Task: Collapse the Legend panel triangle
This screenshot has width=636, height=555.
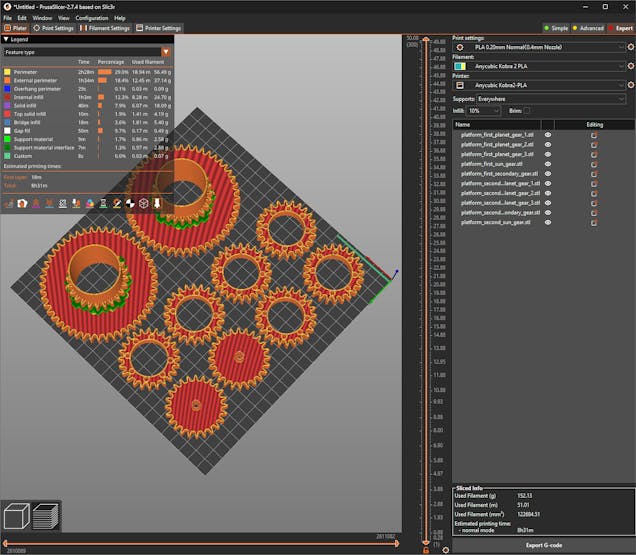Action: tap(6, 39)
